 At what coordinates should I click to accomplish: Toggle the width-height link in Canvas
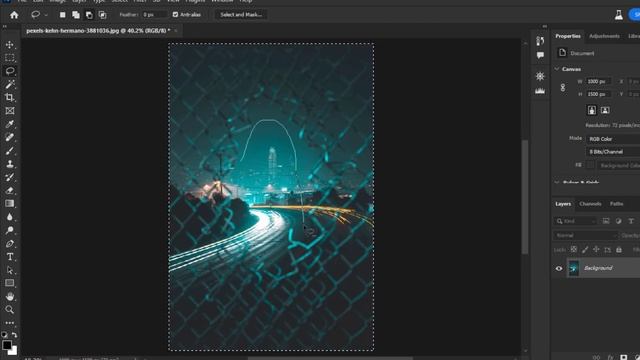563,87
